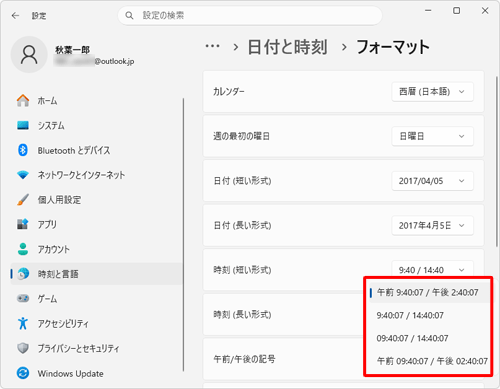Screen dimensions: 500x389
Task: Open ホーム settings page
Action: click(97, 100)
